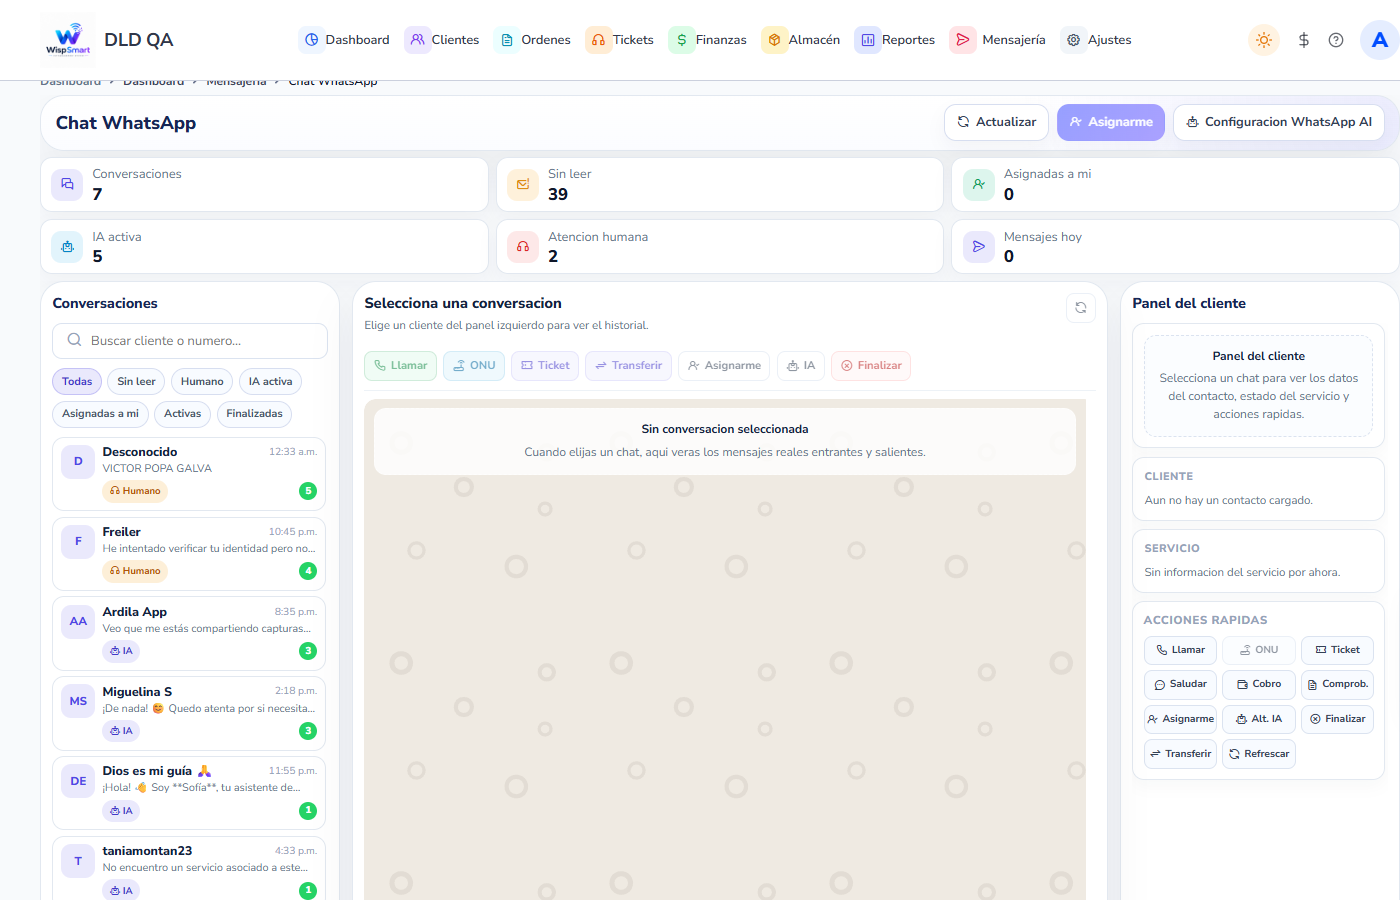
Task: Click the Sin leer stat card icon
Action: pyautogui.click(x=523, y=184)
